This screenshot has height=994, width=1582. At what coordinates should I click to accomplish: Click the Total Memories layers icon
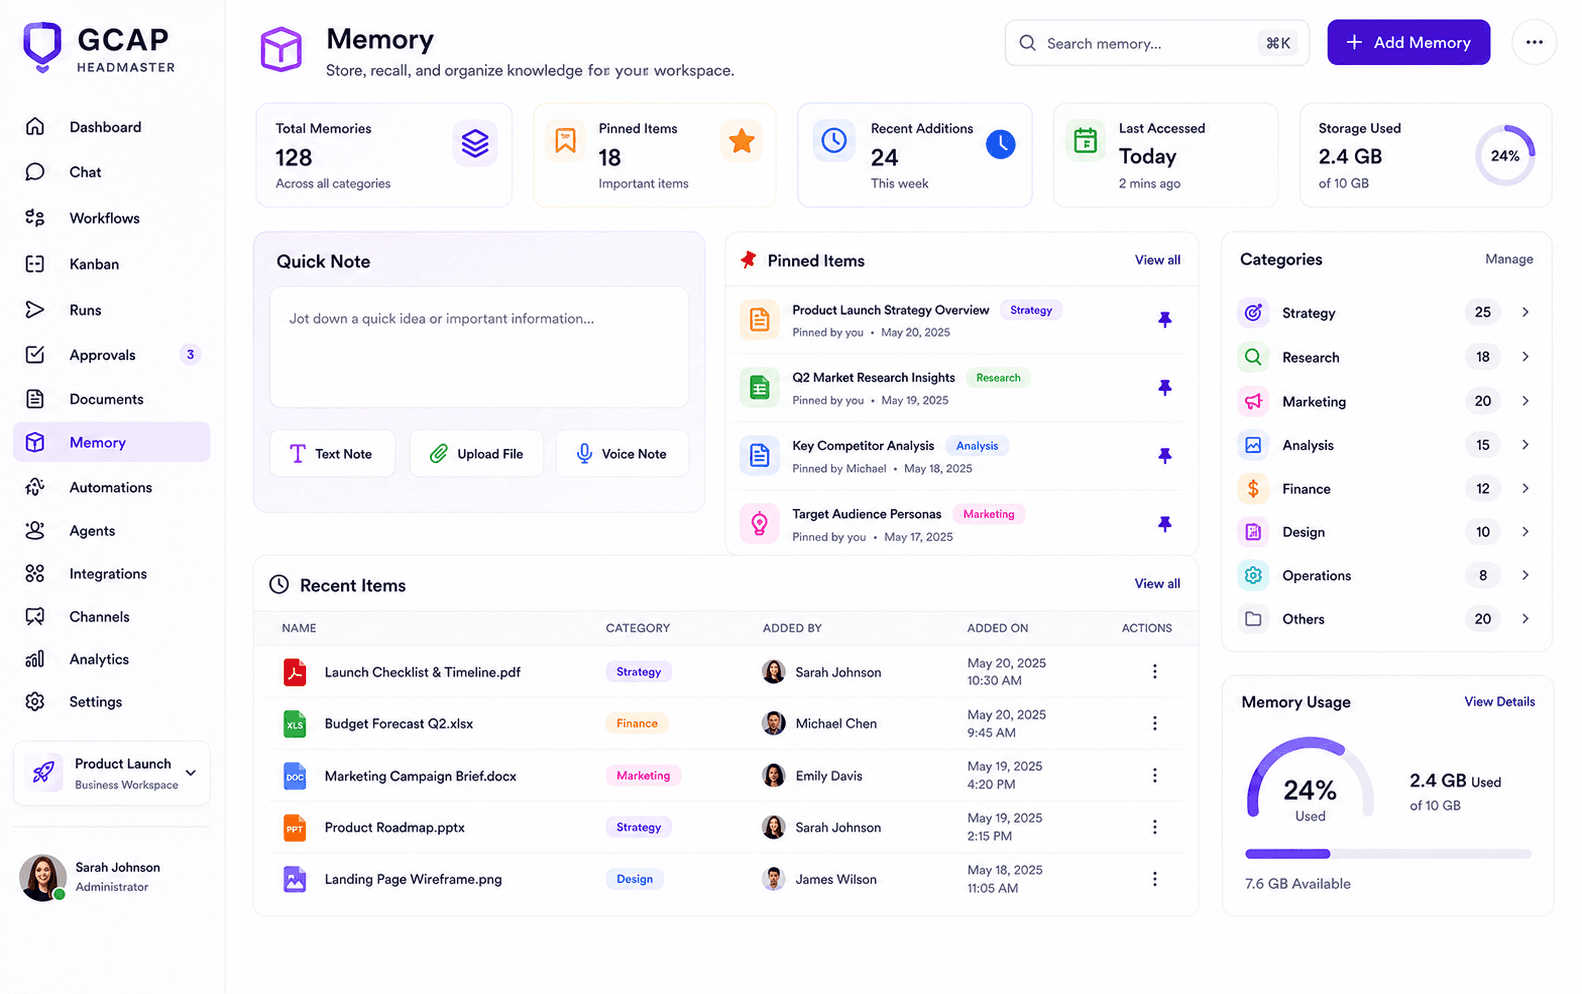[475, 143]
